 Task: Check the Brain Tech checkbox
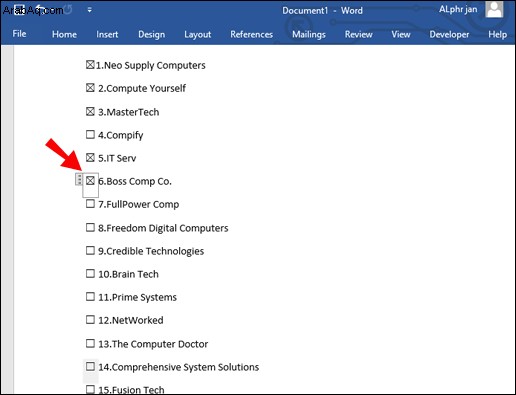tap(90, 273)
